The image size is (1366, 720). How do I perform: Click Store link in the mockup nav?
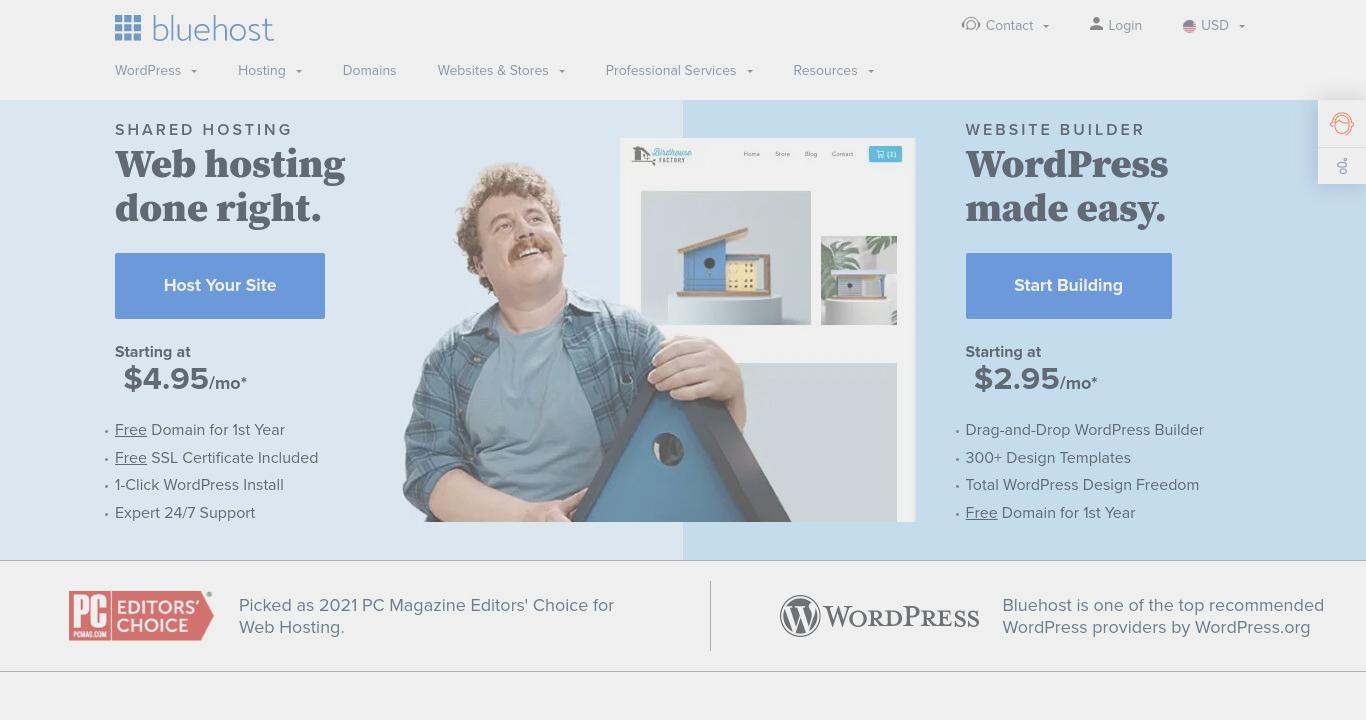tap(782, 154)
